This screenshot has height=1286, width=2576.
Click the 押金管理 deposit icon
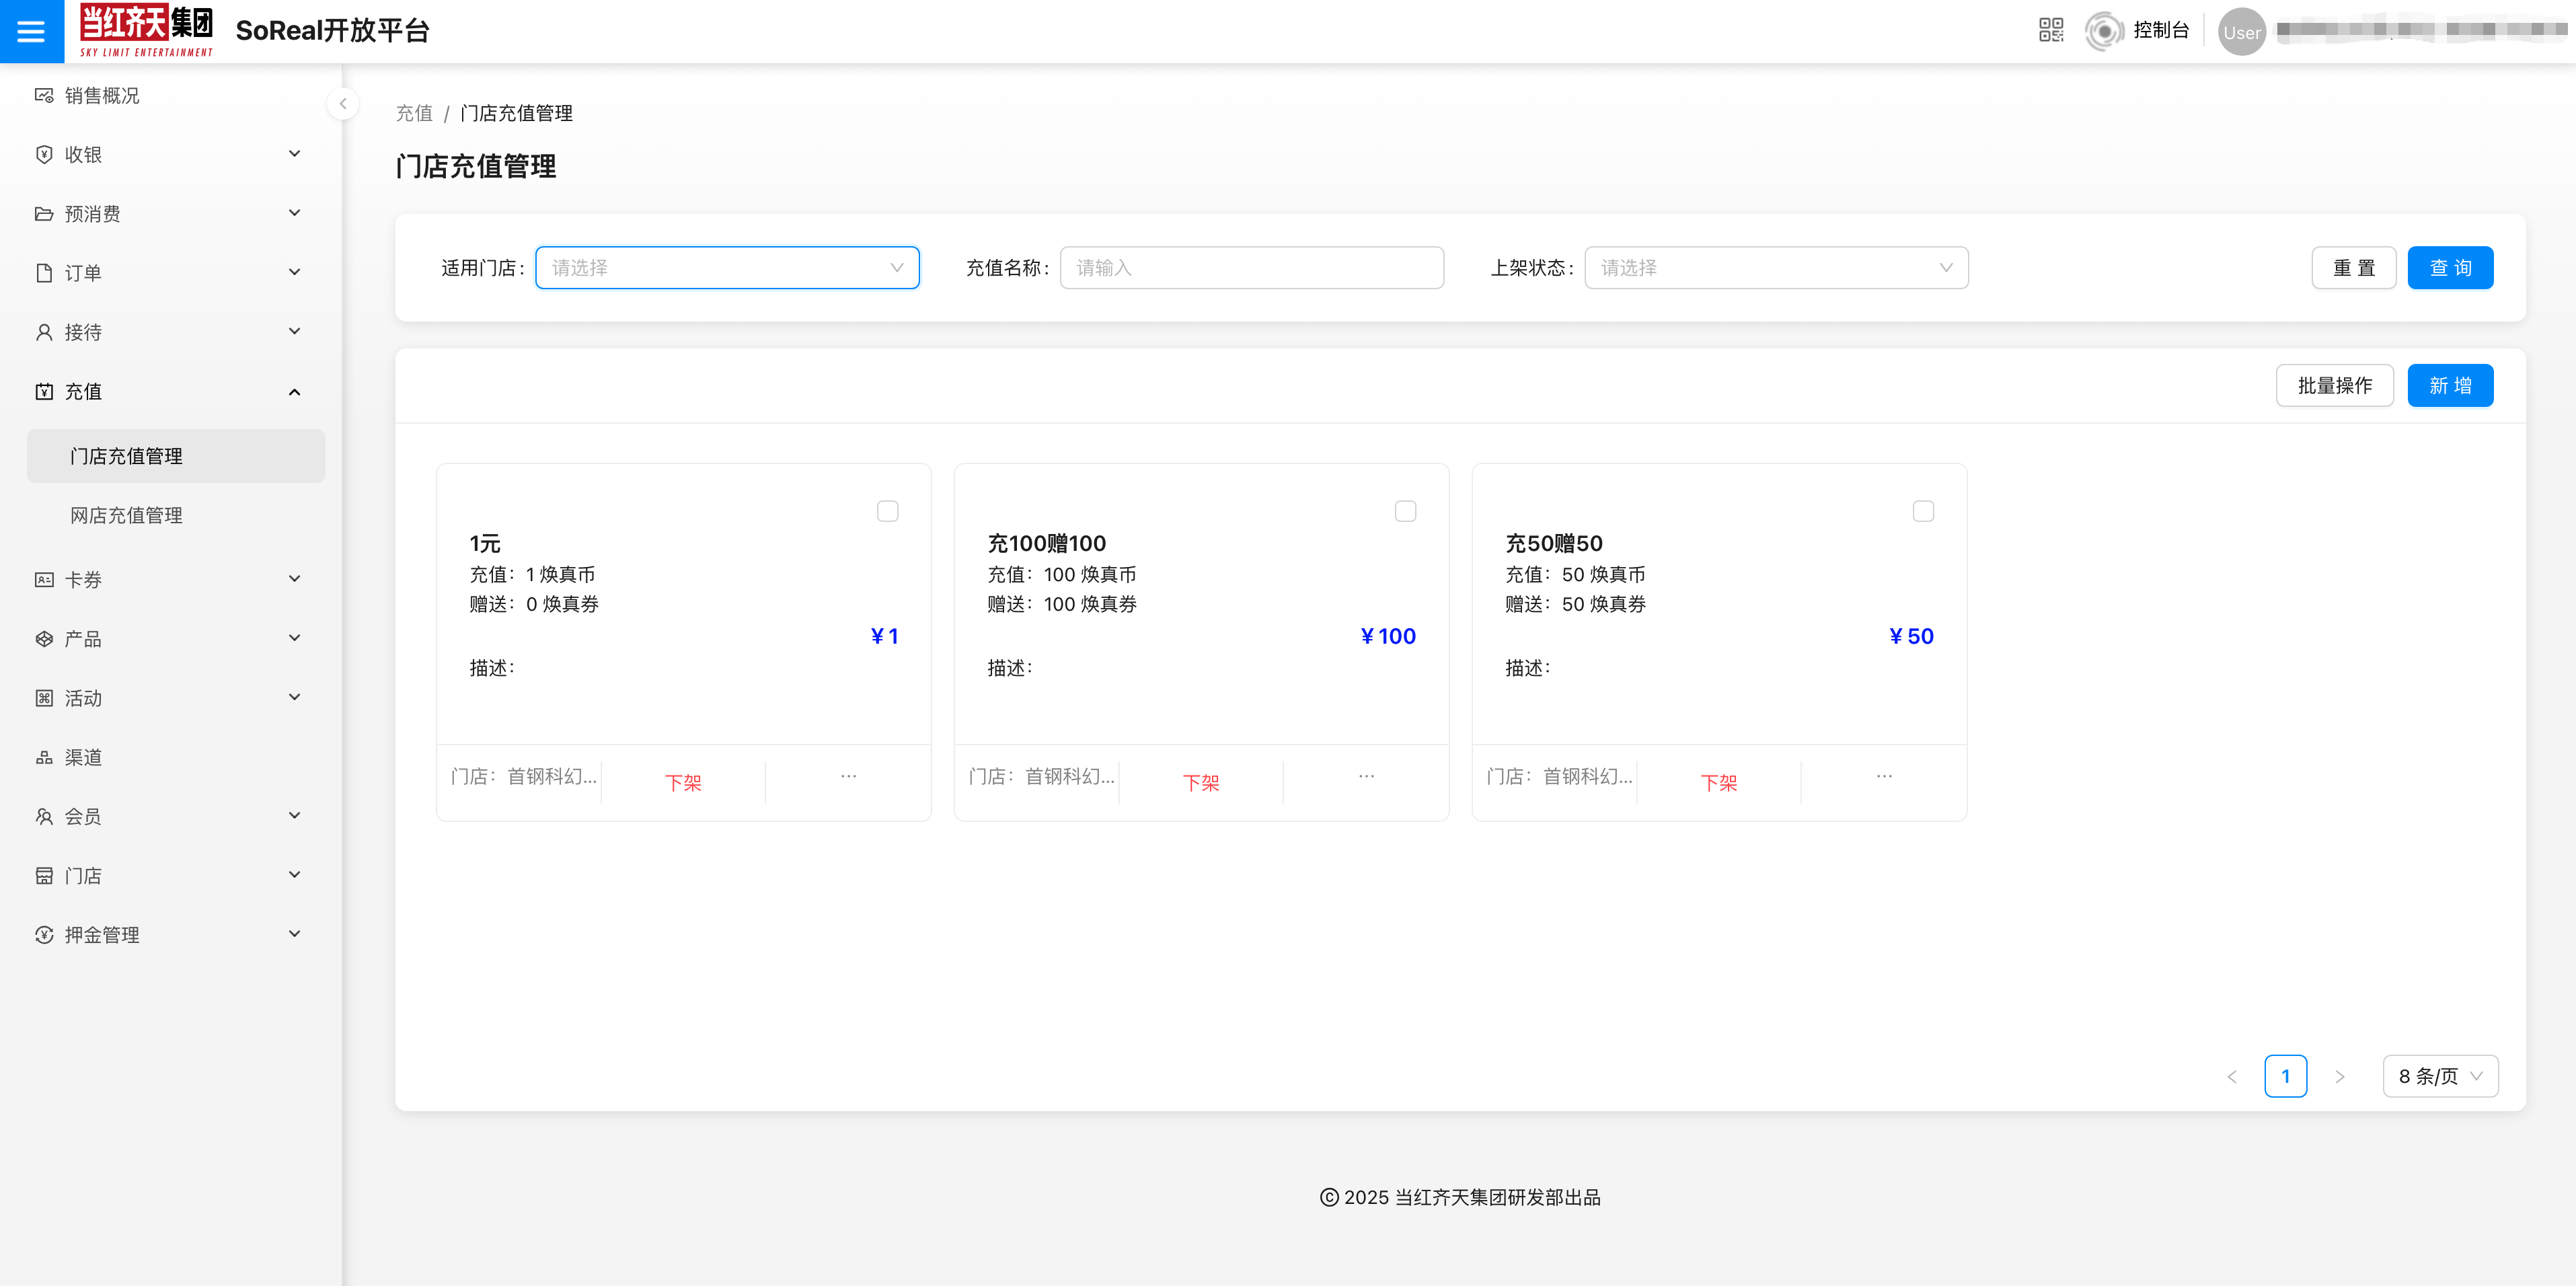click(44, 935)
